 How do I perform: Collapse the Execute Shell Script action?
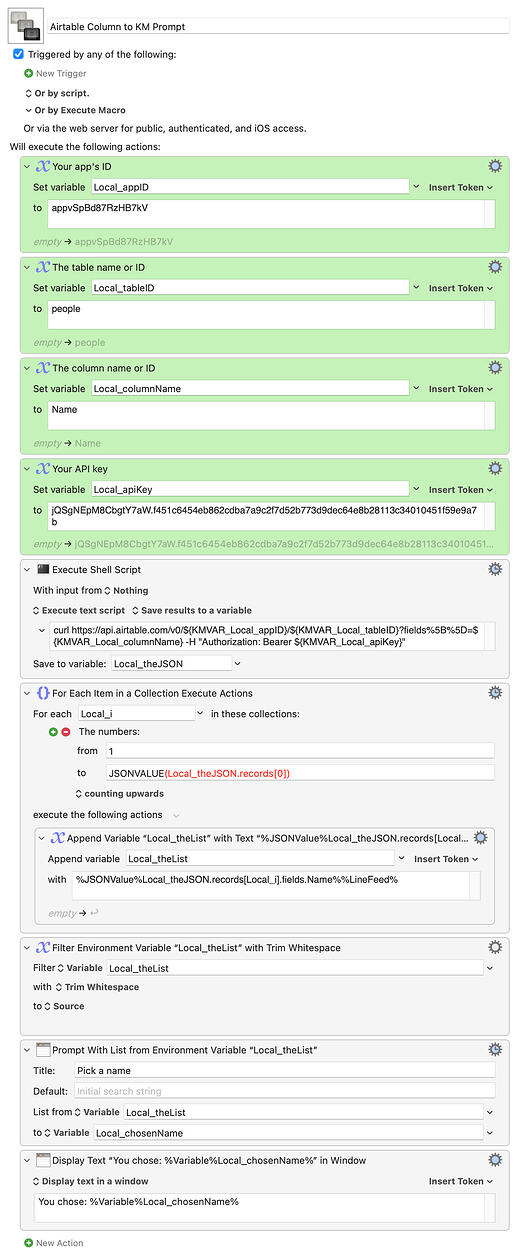[x=28, y=569]
